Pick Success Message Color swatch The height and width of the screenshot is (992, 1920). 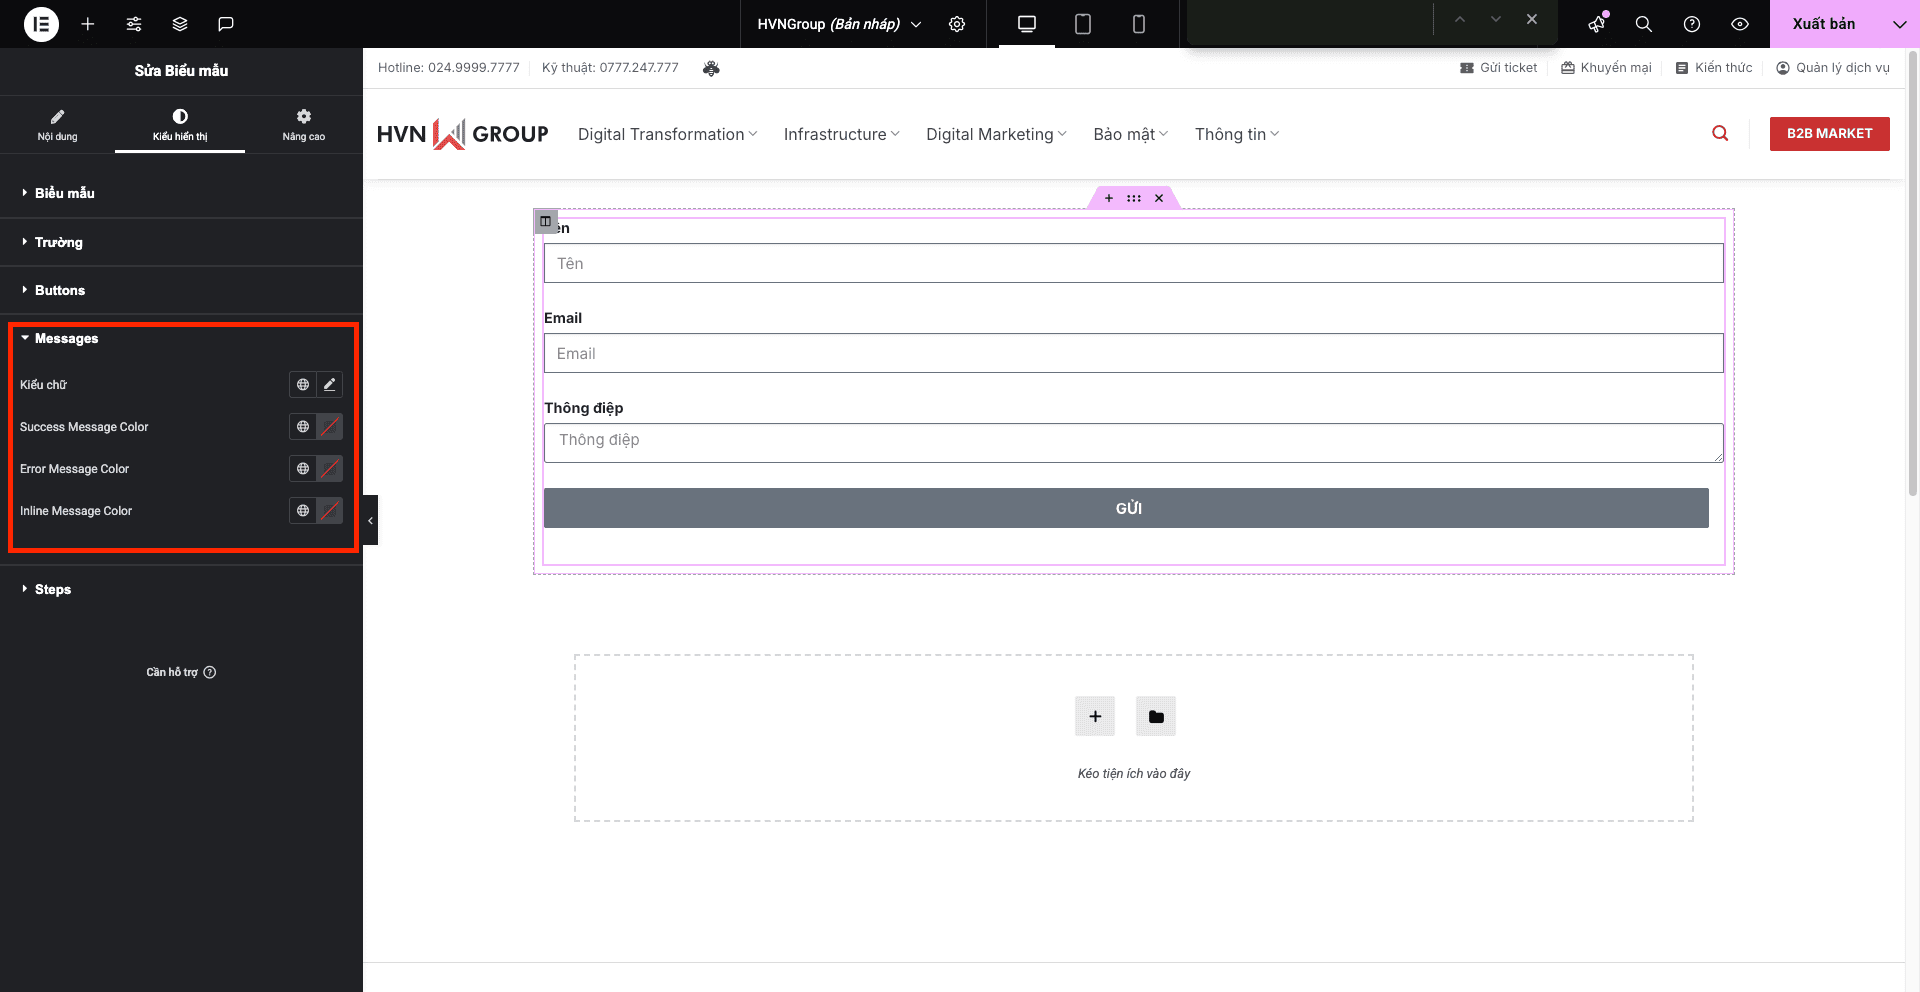click(329, 427)
